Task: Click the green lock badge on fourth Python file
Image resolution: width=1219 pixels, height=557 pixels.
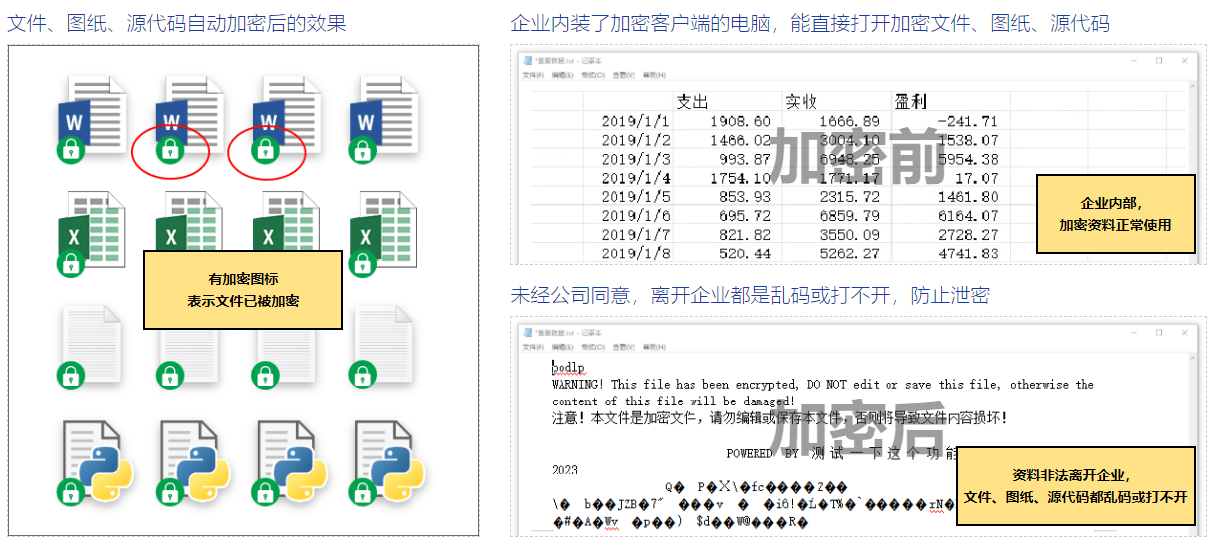Action: [361, 493]
